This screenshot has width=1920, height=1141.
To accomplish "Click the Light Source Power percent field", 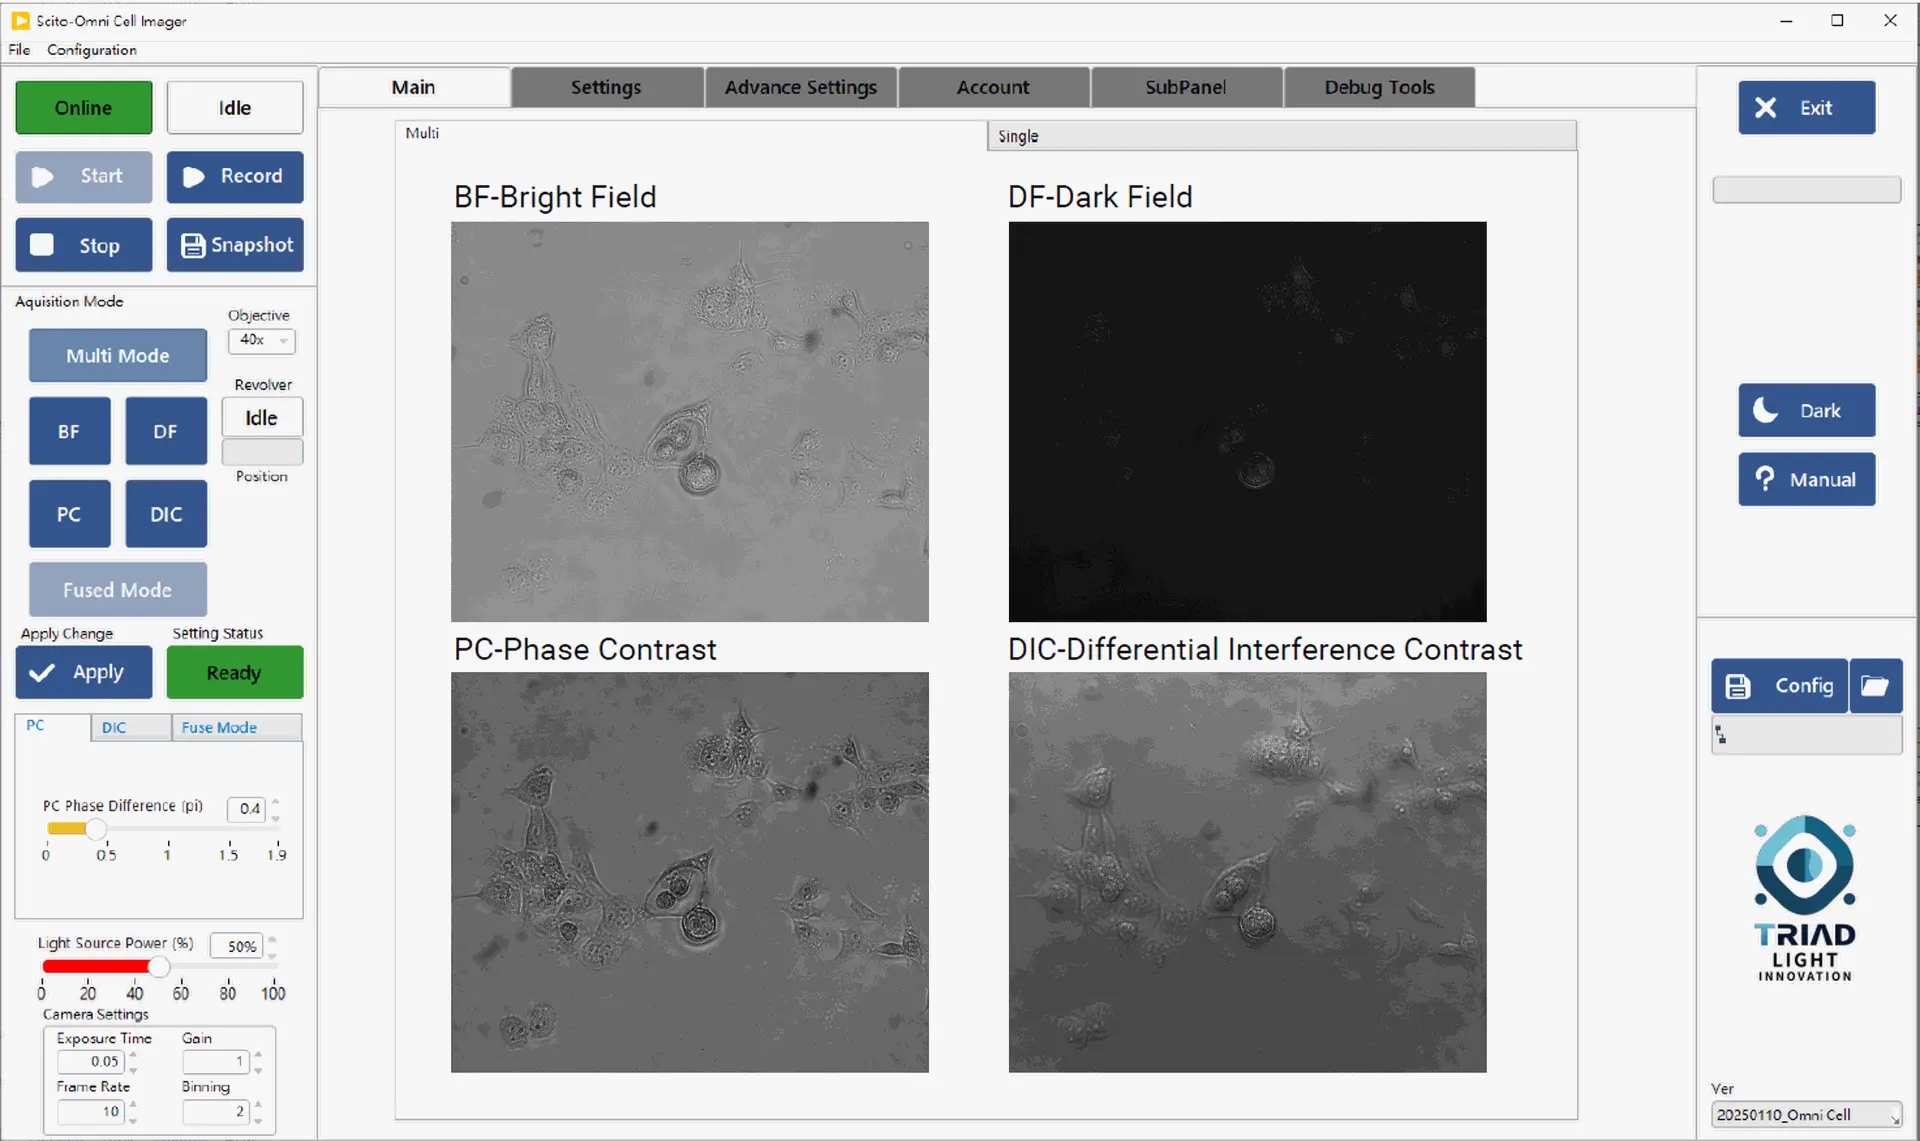I will (237, 946).
